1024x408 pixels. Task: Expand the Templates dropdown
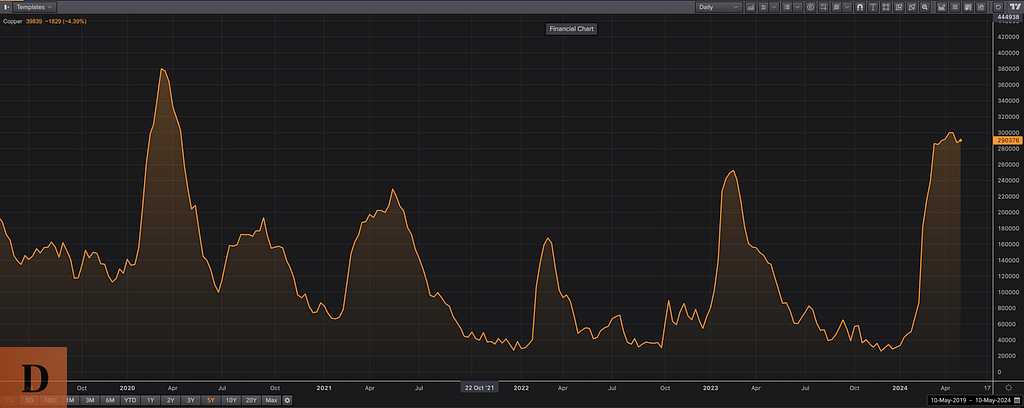click(x=36, y=7)
